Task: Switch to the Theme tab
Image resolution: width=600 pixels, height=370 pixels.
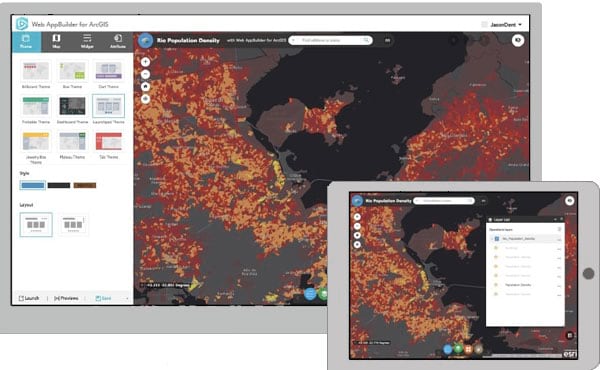Action: (26, 42)
